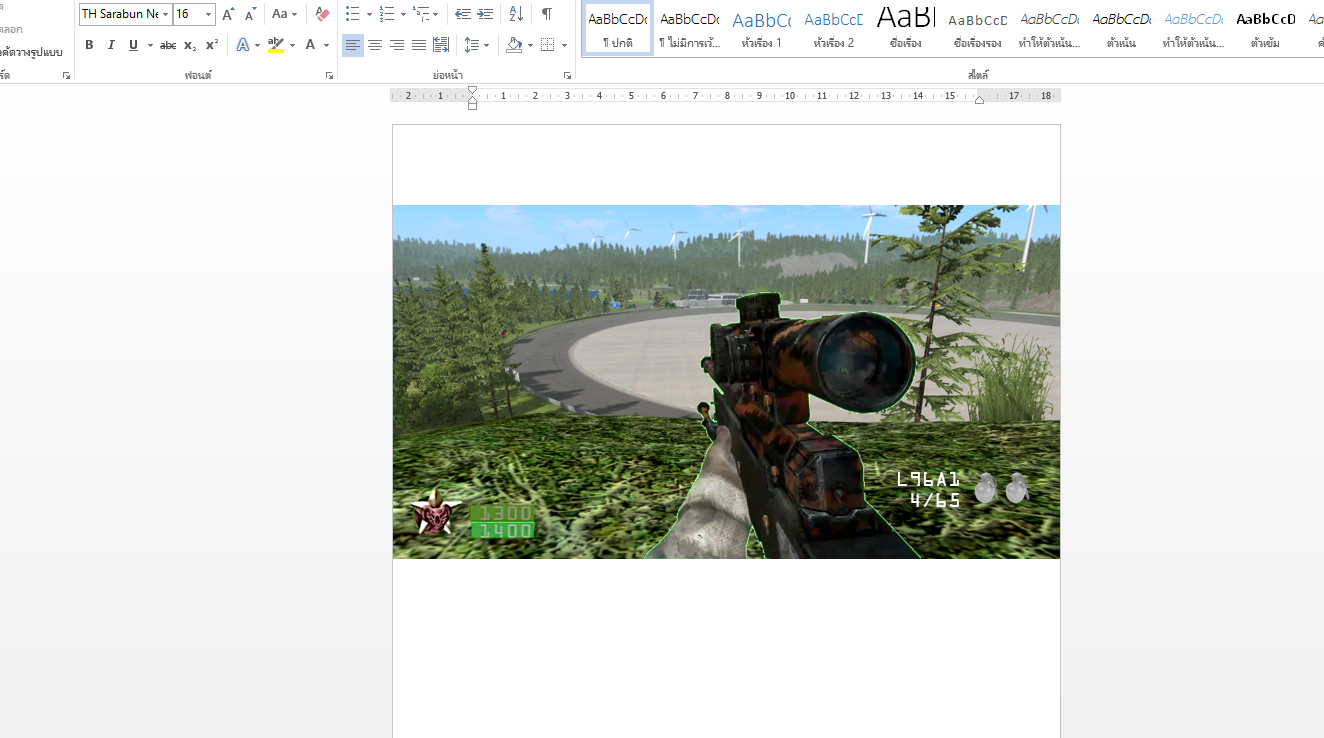Expand font color options arrow
The image size is (1324, 738).
pyautogui.click(x=326, y=45)
